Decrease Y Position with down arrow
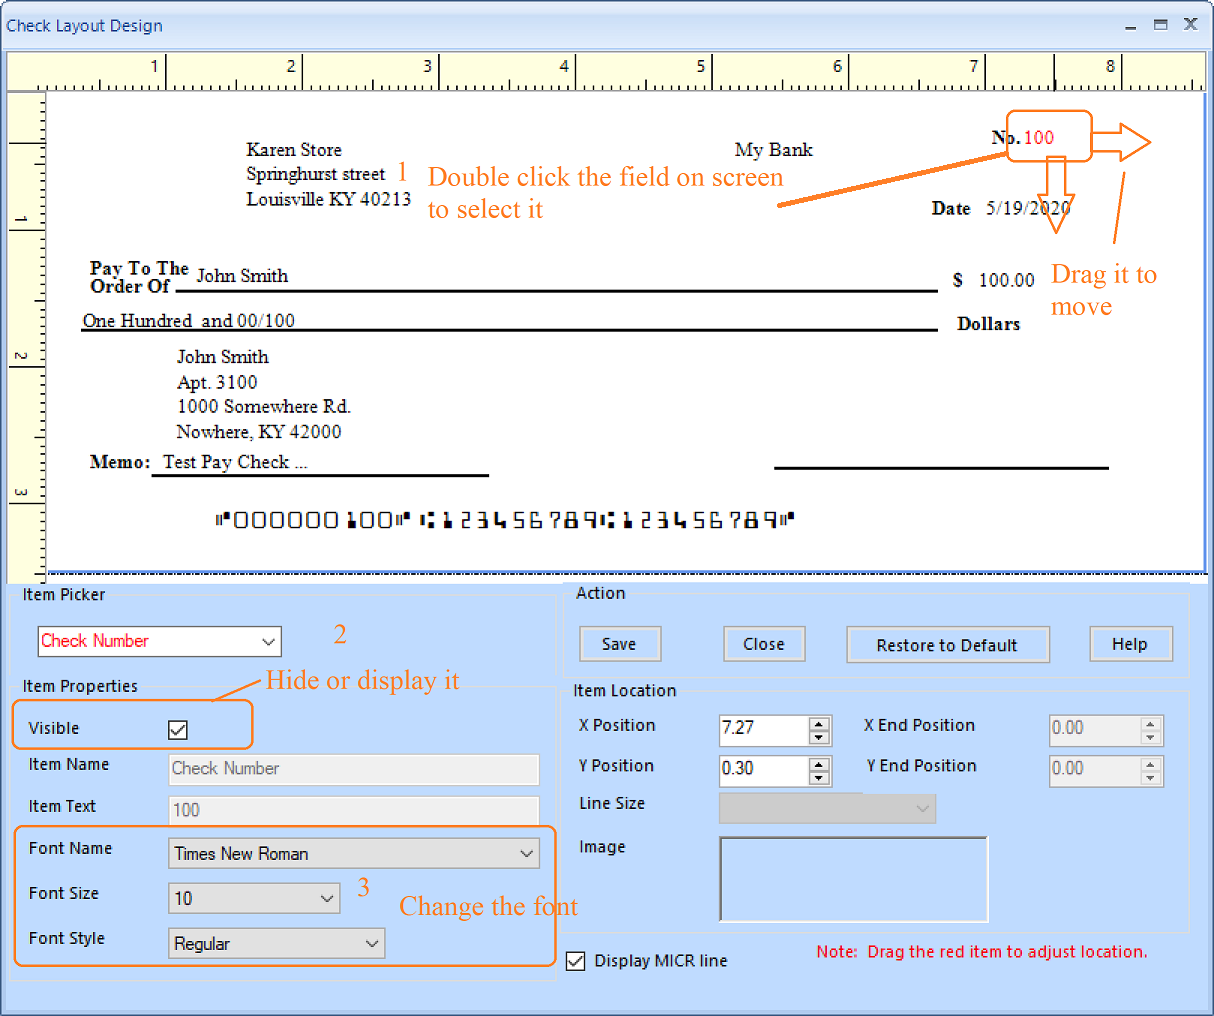Image resolution: width=1214 pixels, height=1016 pixels. click(x=819, y=778)
